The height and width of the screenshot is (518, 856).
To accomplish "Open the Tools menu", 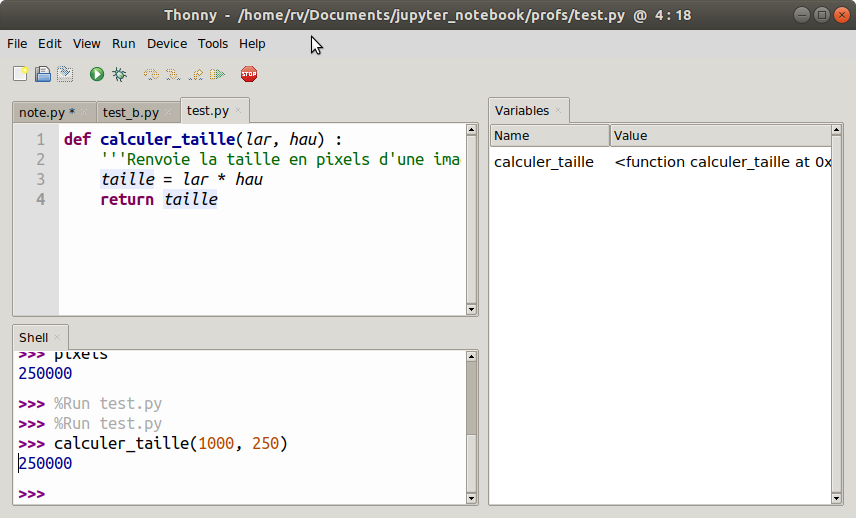I will 212,44.
